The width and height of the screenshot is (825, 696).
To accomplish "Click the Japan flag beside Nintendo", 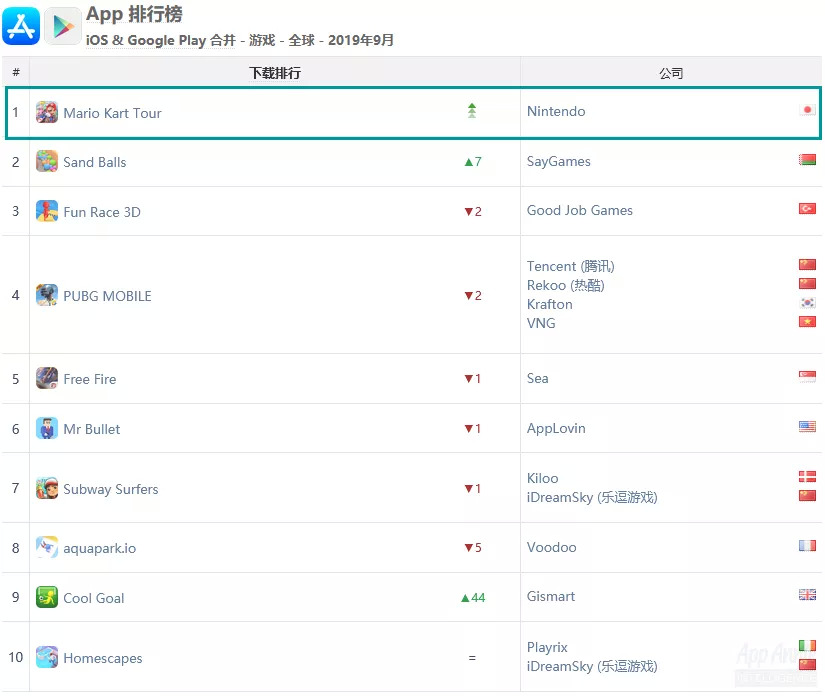I will pyautogui.click(x=807, y=111).
